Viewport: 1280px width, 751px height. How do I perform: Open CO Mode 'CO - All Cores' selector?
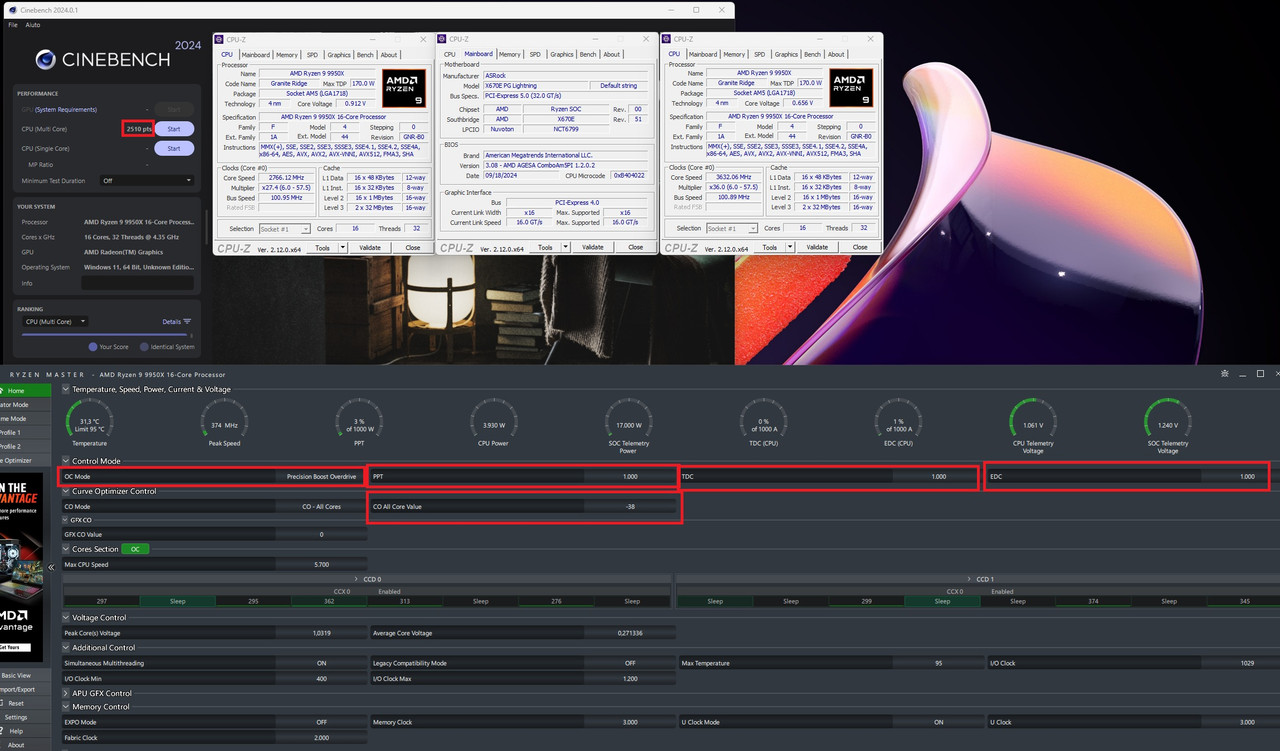[x=321, y=507]
